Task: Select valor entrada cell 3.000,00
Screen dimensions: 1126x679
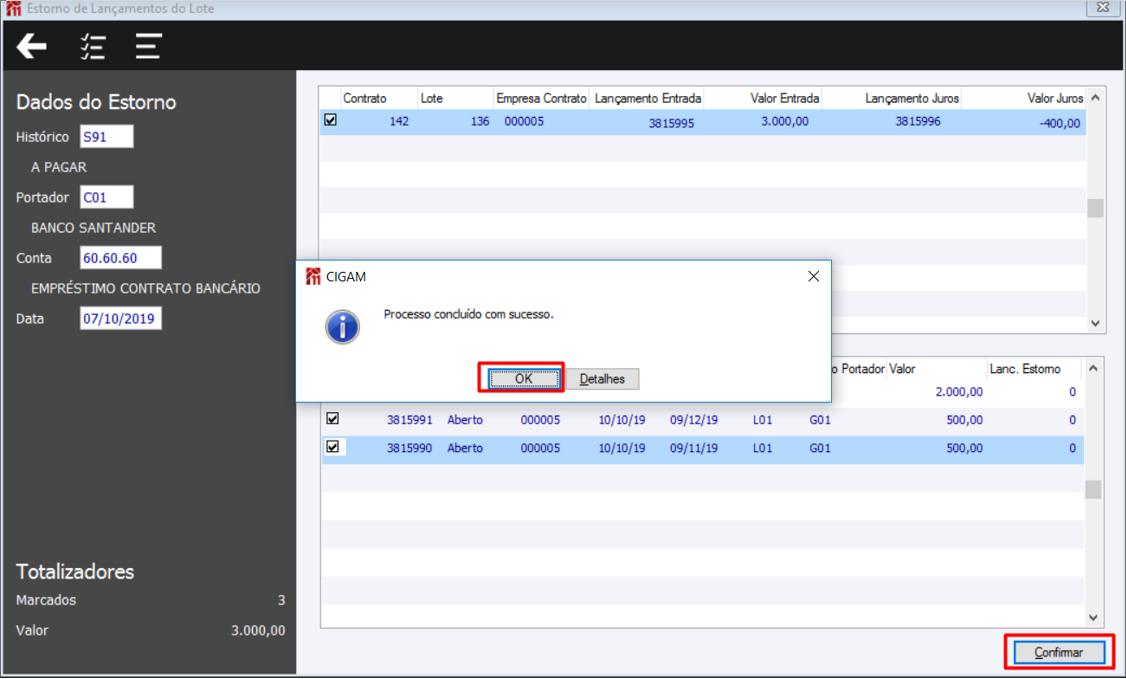Action: [x=785, y=121]
